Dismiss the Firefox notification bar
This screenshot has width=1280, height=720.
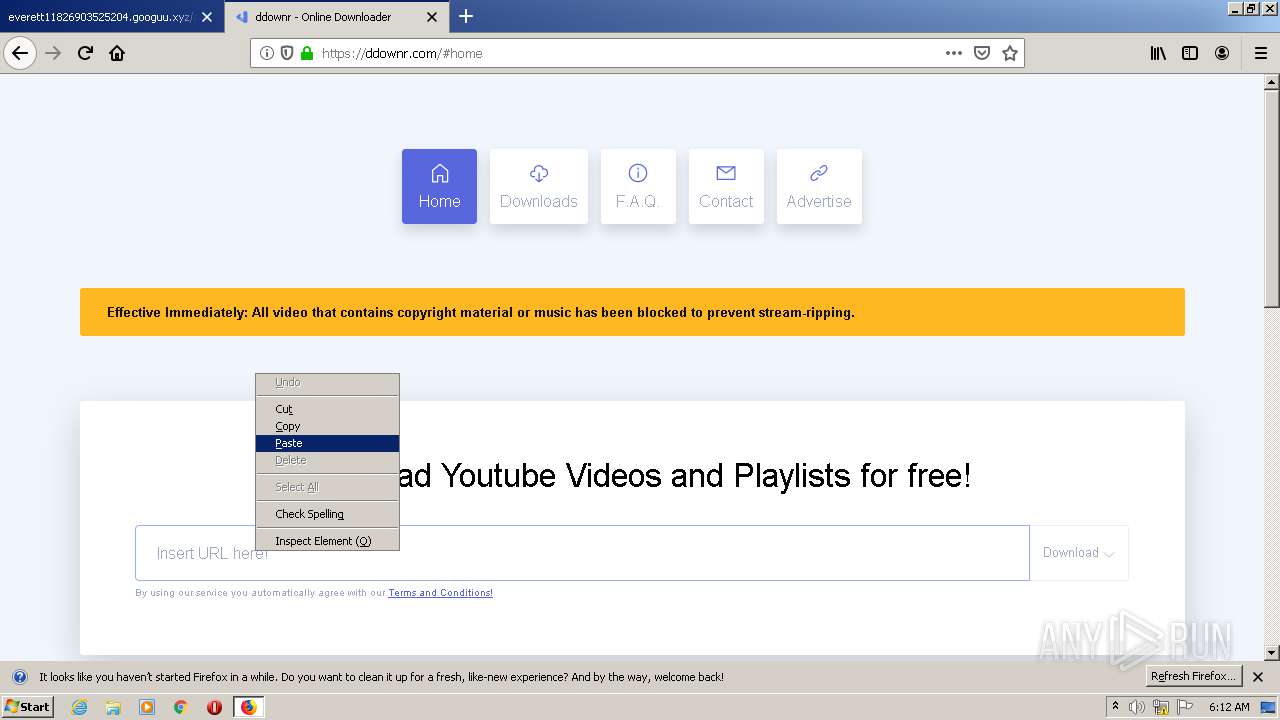point(1258,677)
